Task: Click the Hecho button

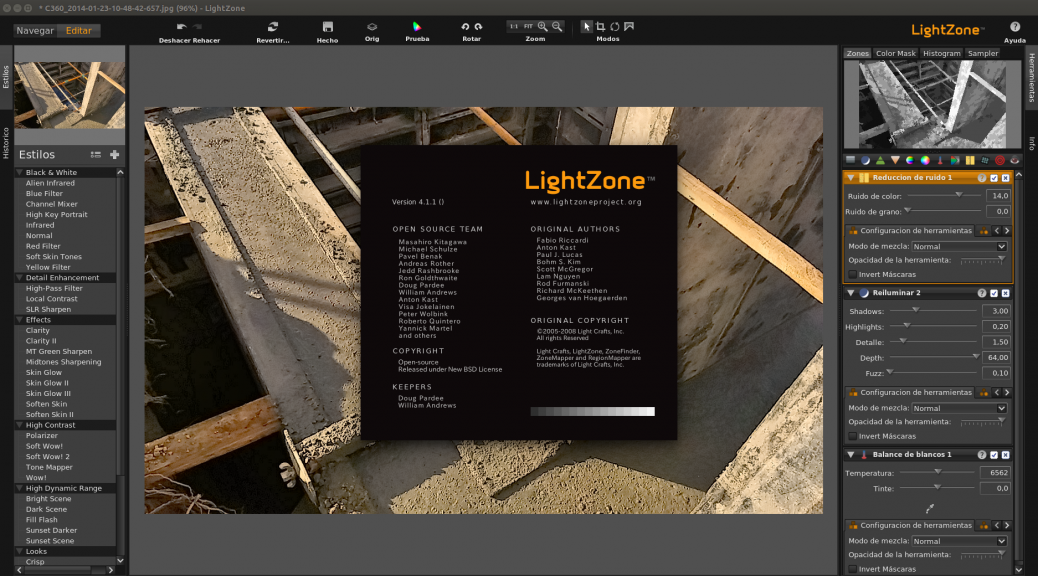Action: (326, 27)
